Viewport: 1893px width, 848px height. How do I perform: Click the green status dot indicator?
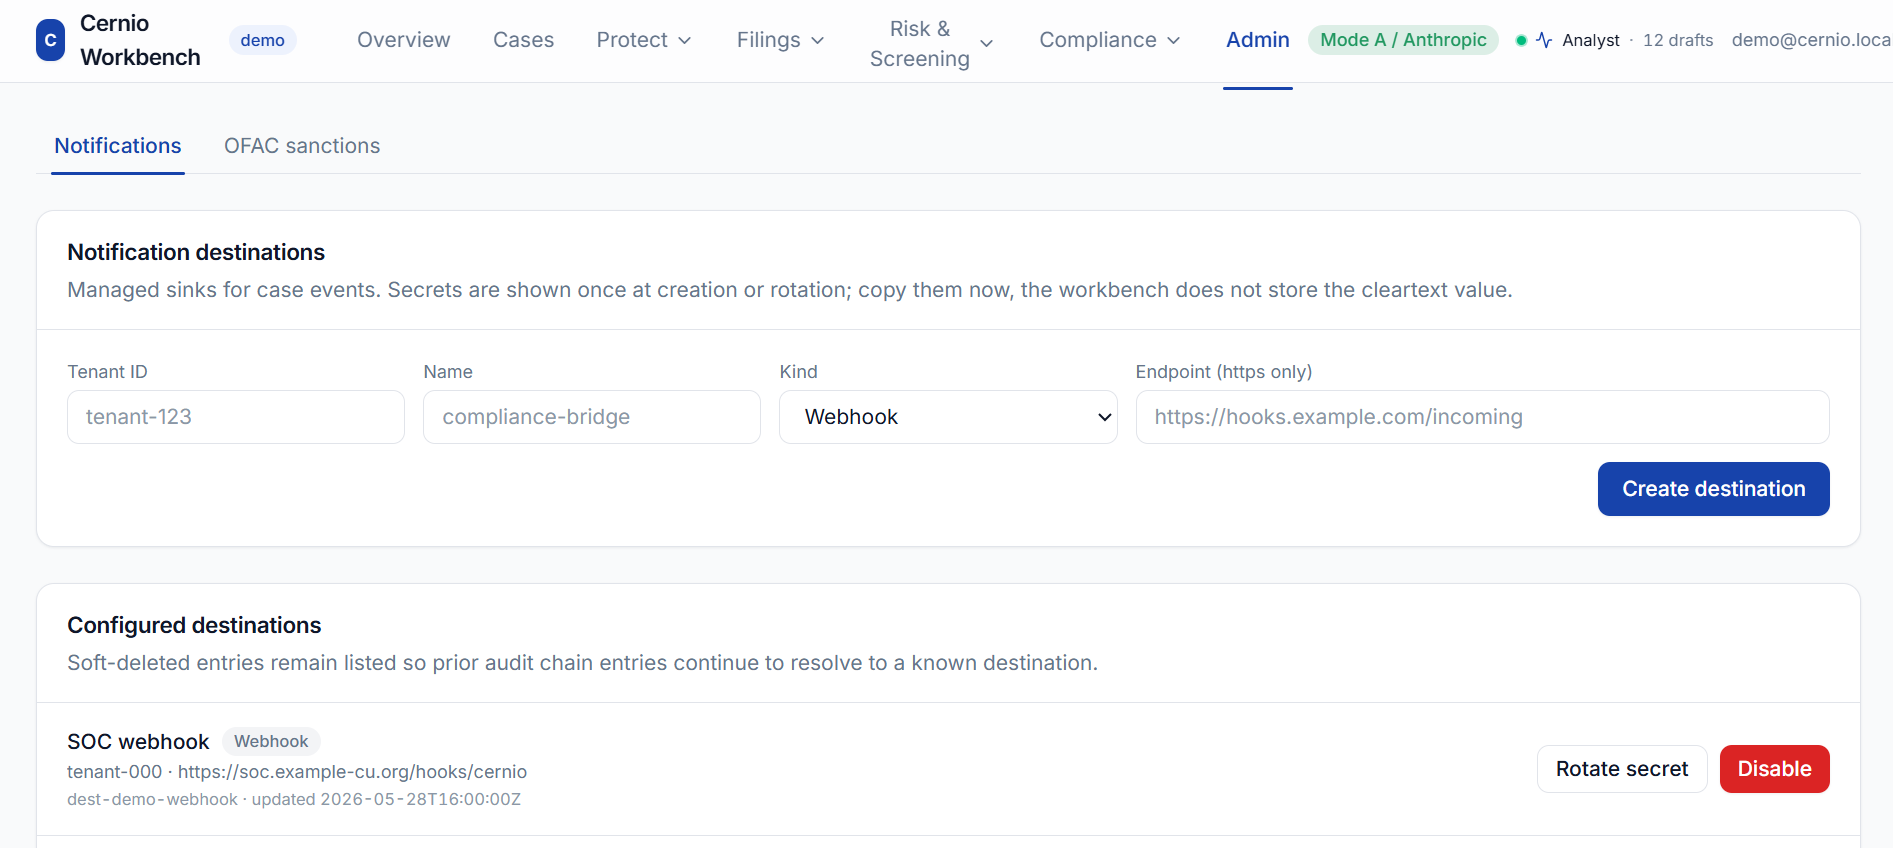[1521, 40]
